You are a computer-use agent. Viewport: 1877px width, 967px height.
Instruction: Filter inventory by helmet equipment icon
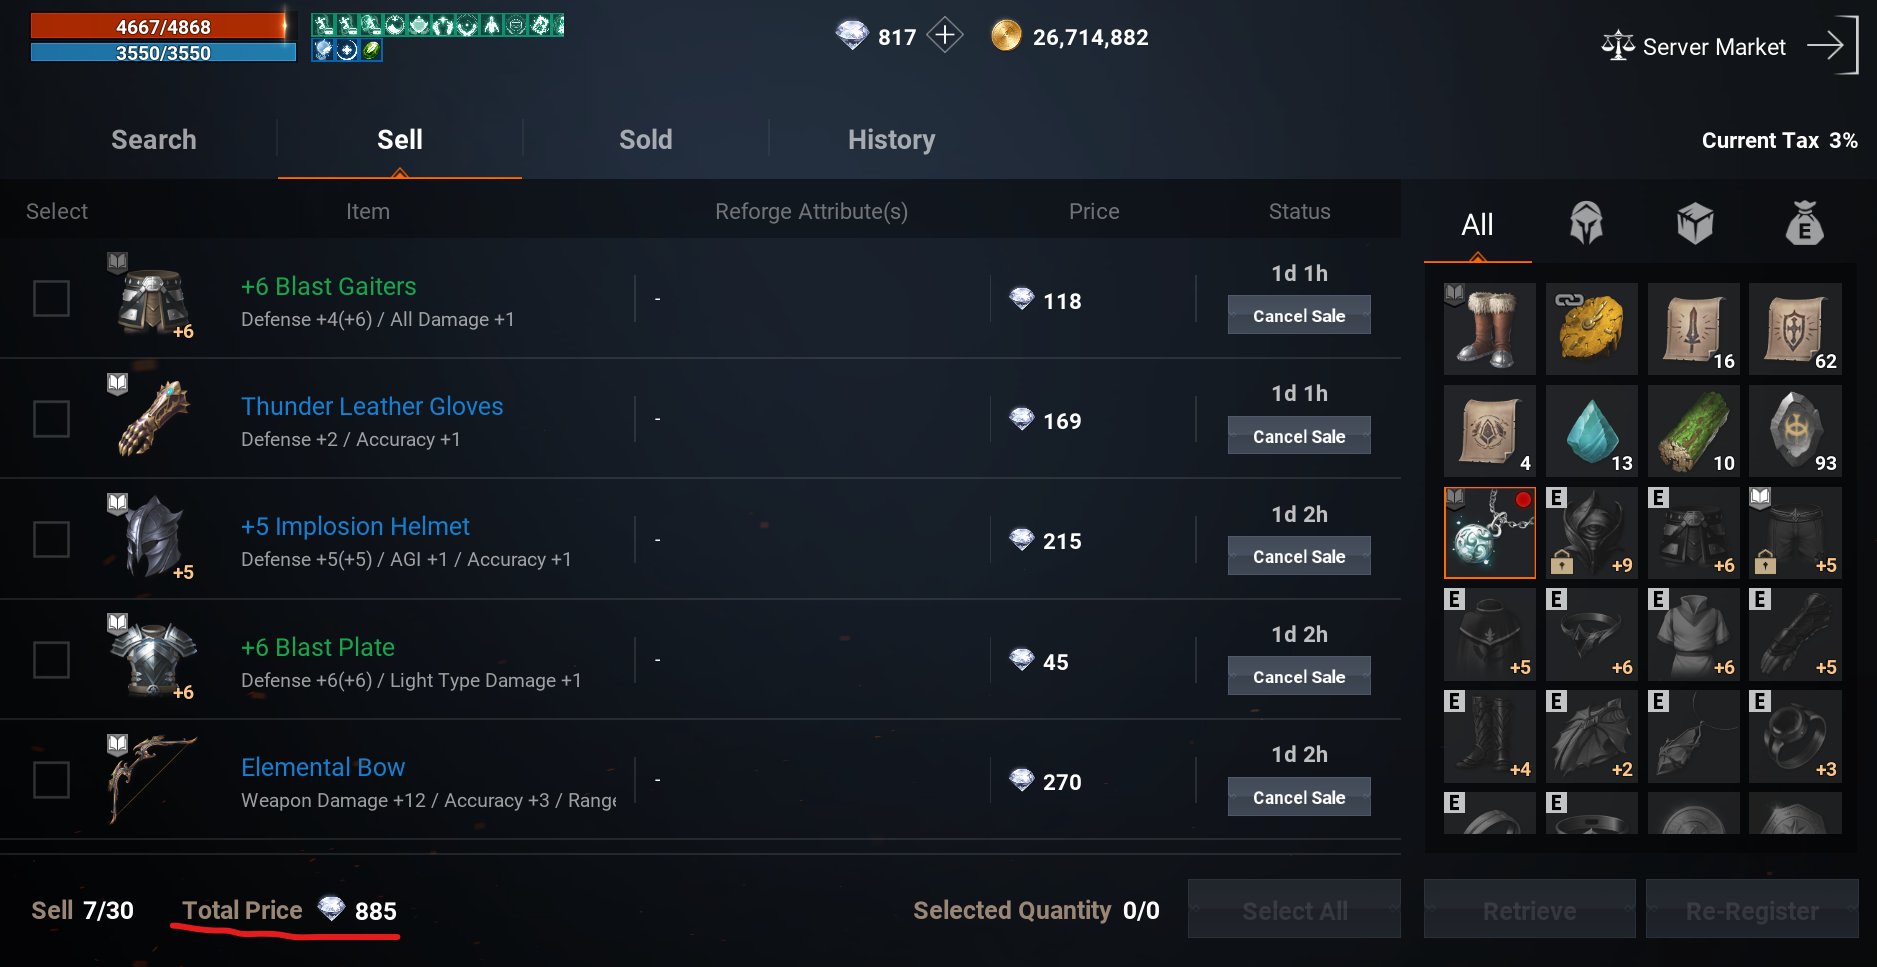[1586, 223]
